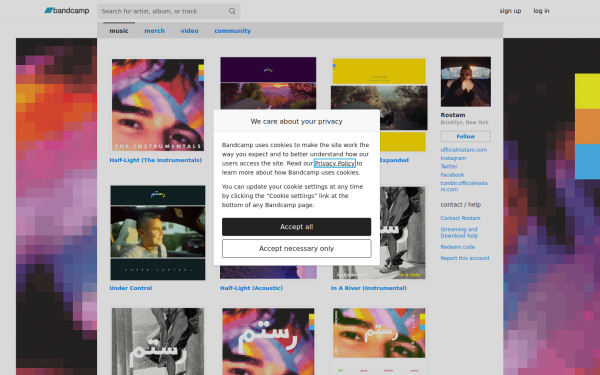600x375 pixels.
Task: Click Half-Light (The Instrumentals) title link
Action: point(155,160)
